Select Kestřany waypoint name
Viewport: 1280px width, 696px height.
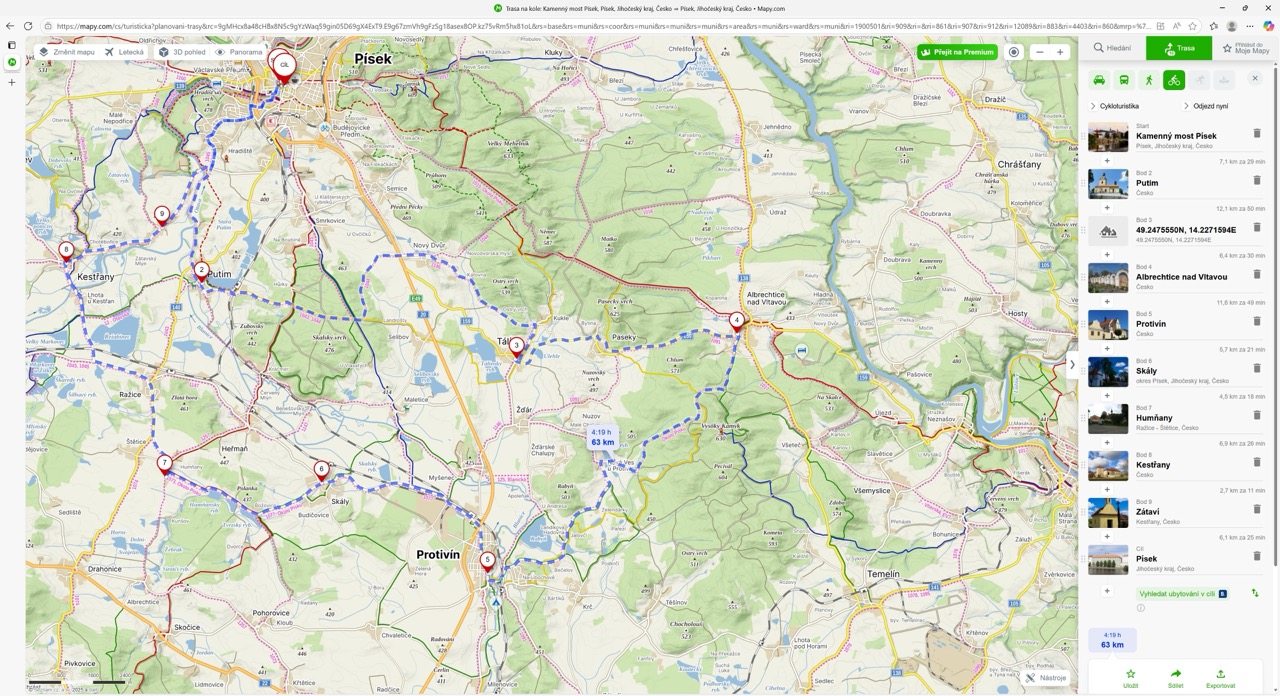click(1153, 465)
